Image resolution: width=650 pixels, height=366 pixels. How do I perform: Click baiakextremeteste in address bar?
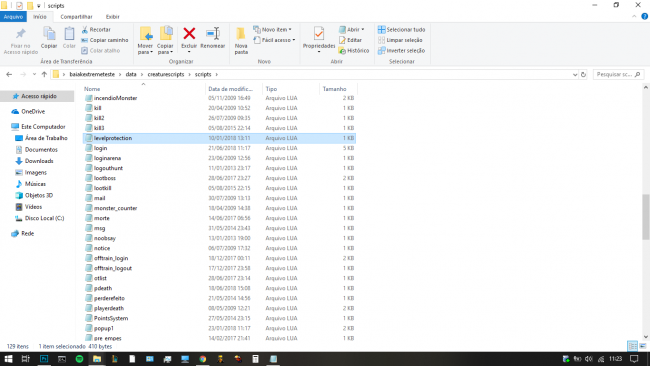92,74
